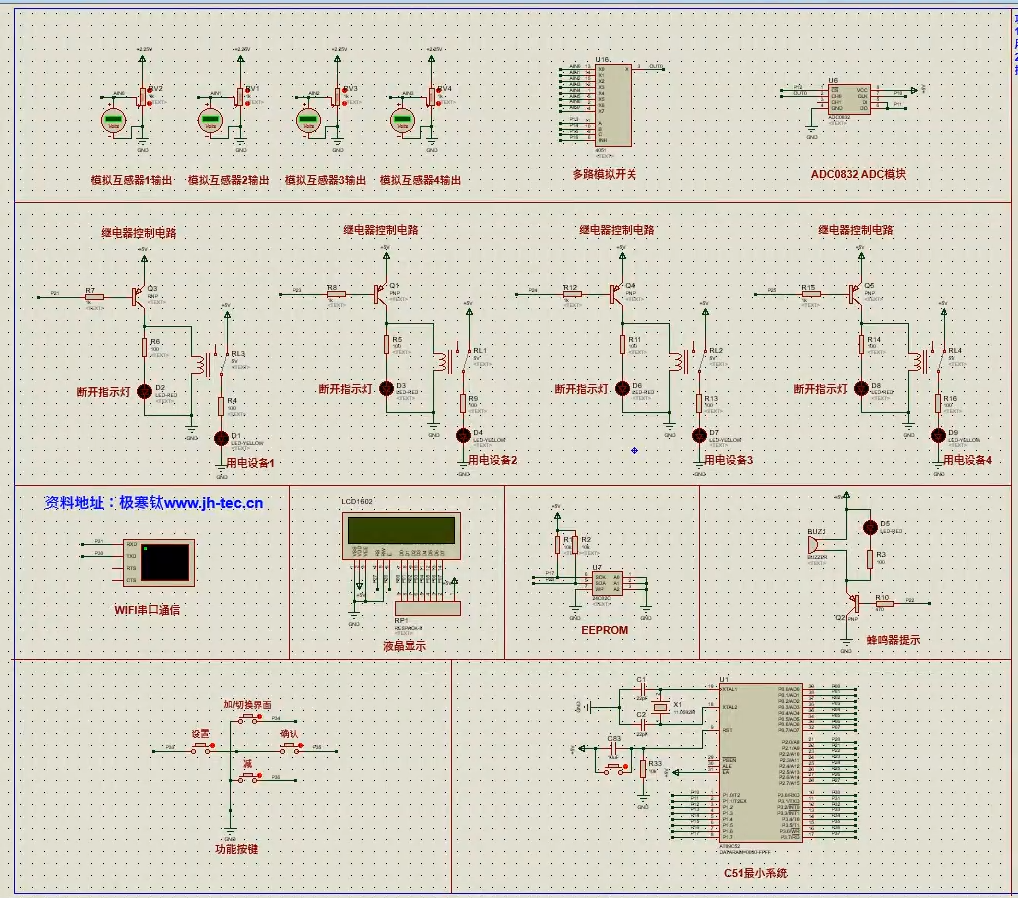This screenshot has height=898, width=1018.
Task: Click the AC voltmeter above 模拟互感器4输出
Action: (402, 121)
